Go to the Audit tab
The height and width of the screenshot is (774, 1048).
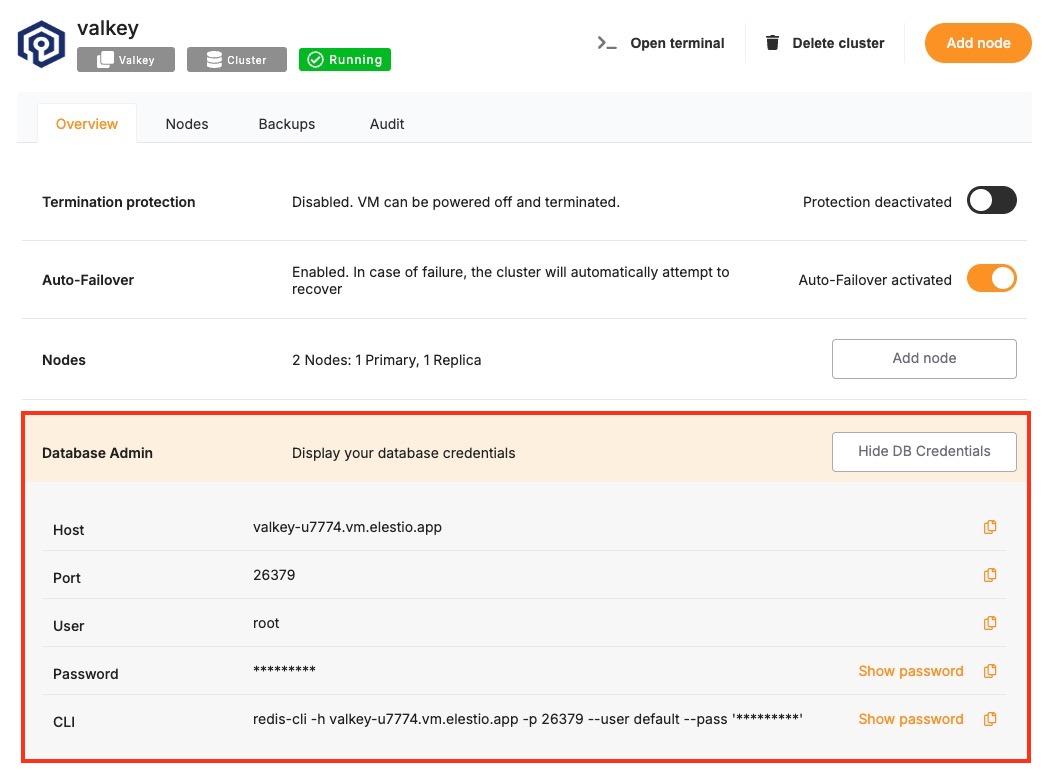click(387, 124)
